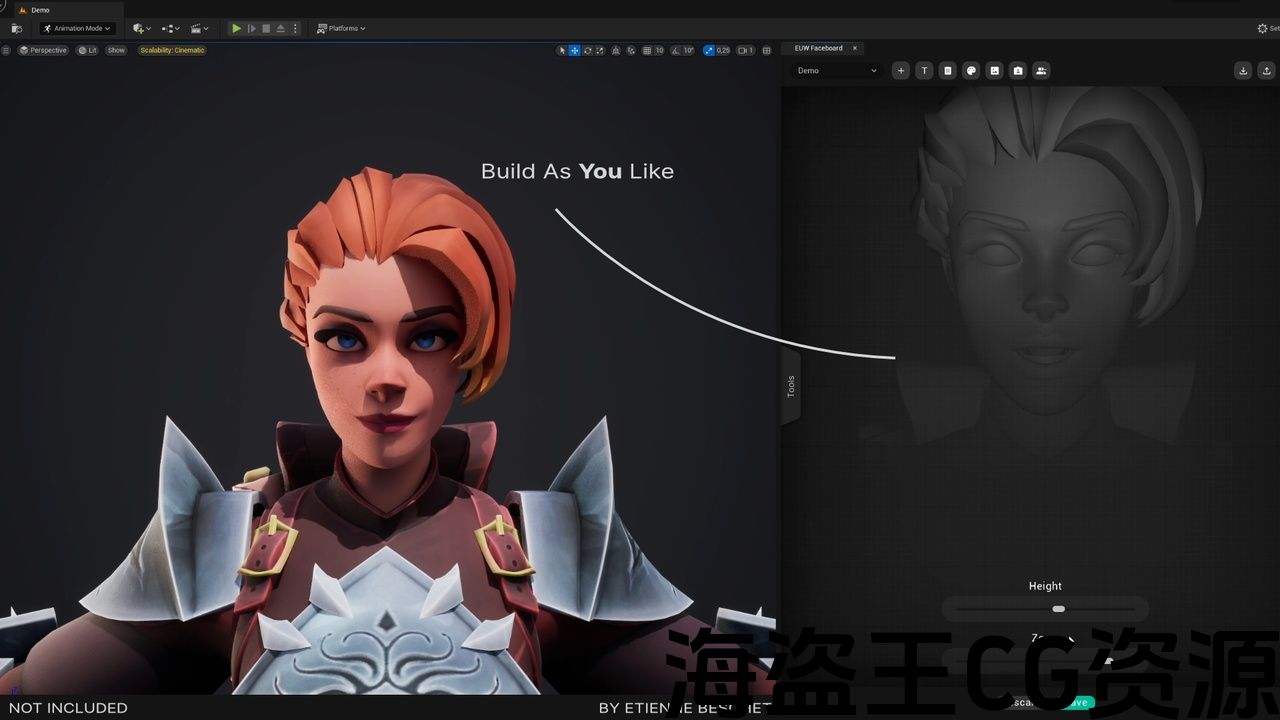Click the download icon in Faceboard
Screen dimensions: 1280x720
click(1243, 70)
